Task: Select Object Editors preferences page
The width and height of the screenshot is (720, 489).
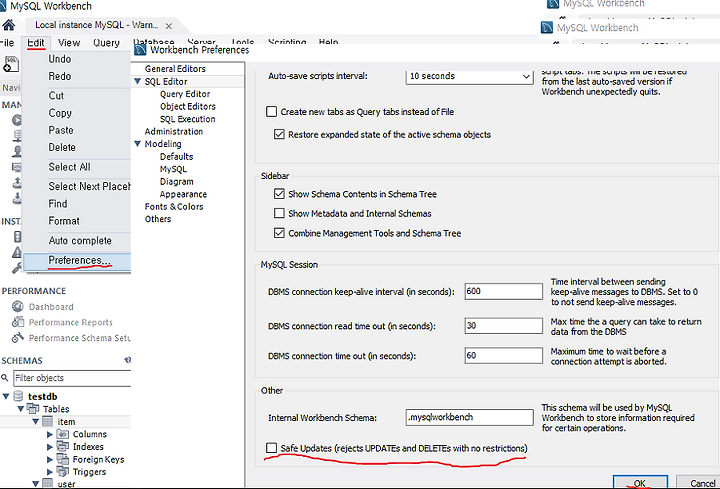Action: pyautogui.click(x=188, y=106)
